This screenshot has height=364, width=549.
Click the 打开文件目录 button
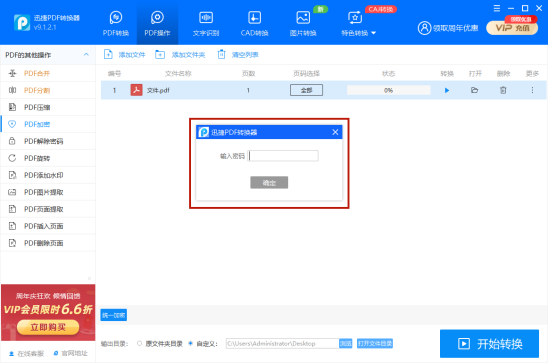point(375,343)
